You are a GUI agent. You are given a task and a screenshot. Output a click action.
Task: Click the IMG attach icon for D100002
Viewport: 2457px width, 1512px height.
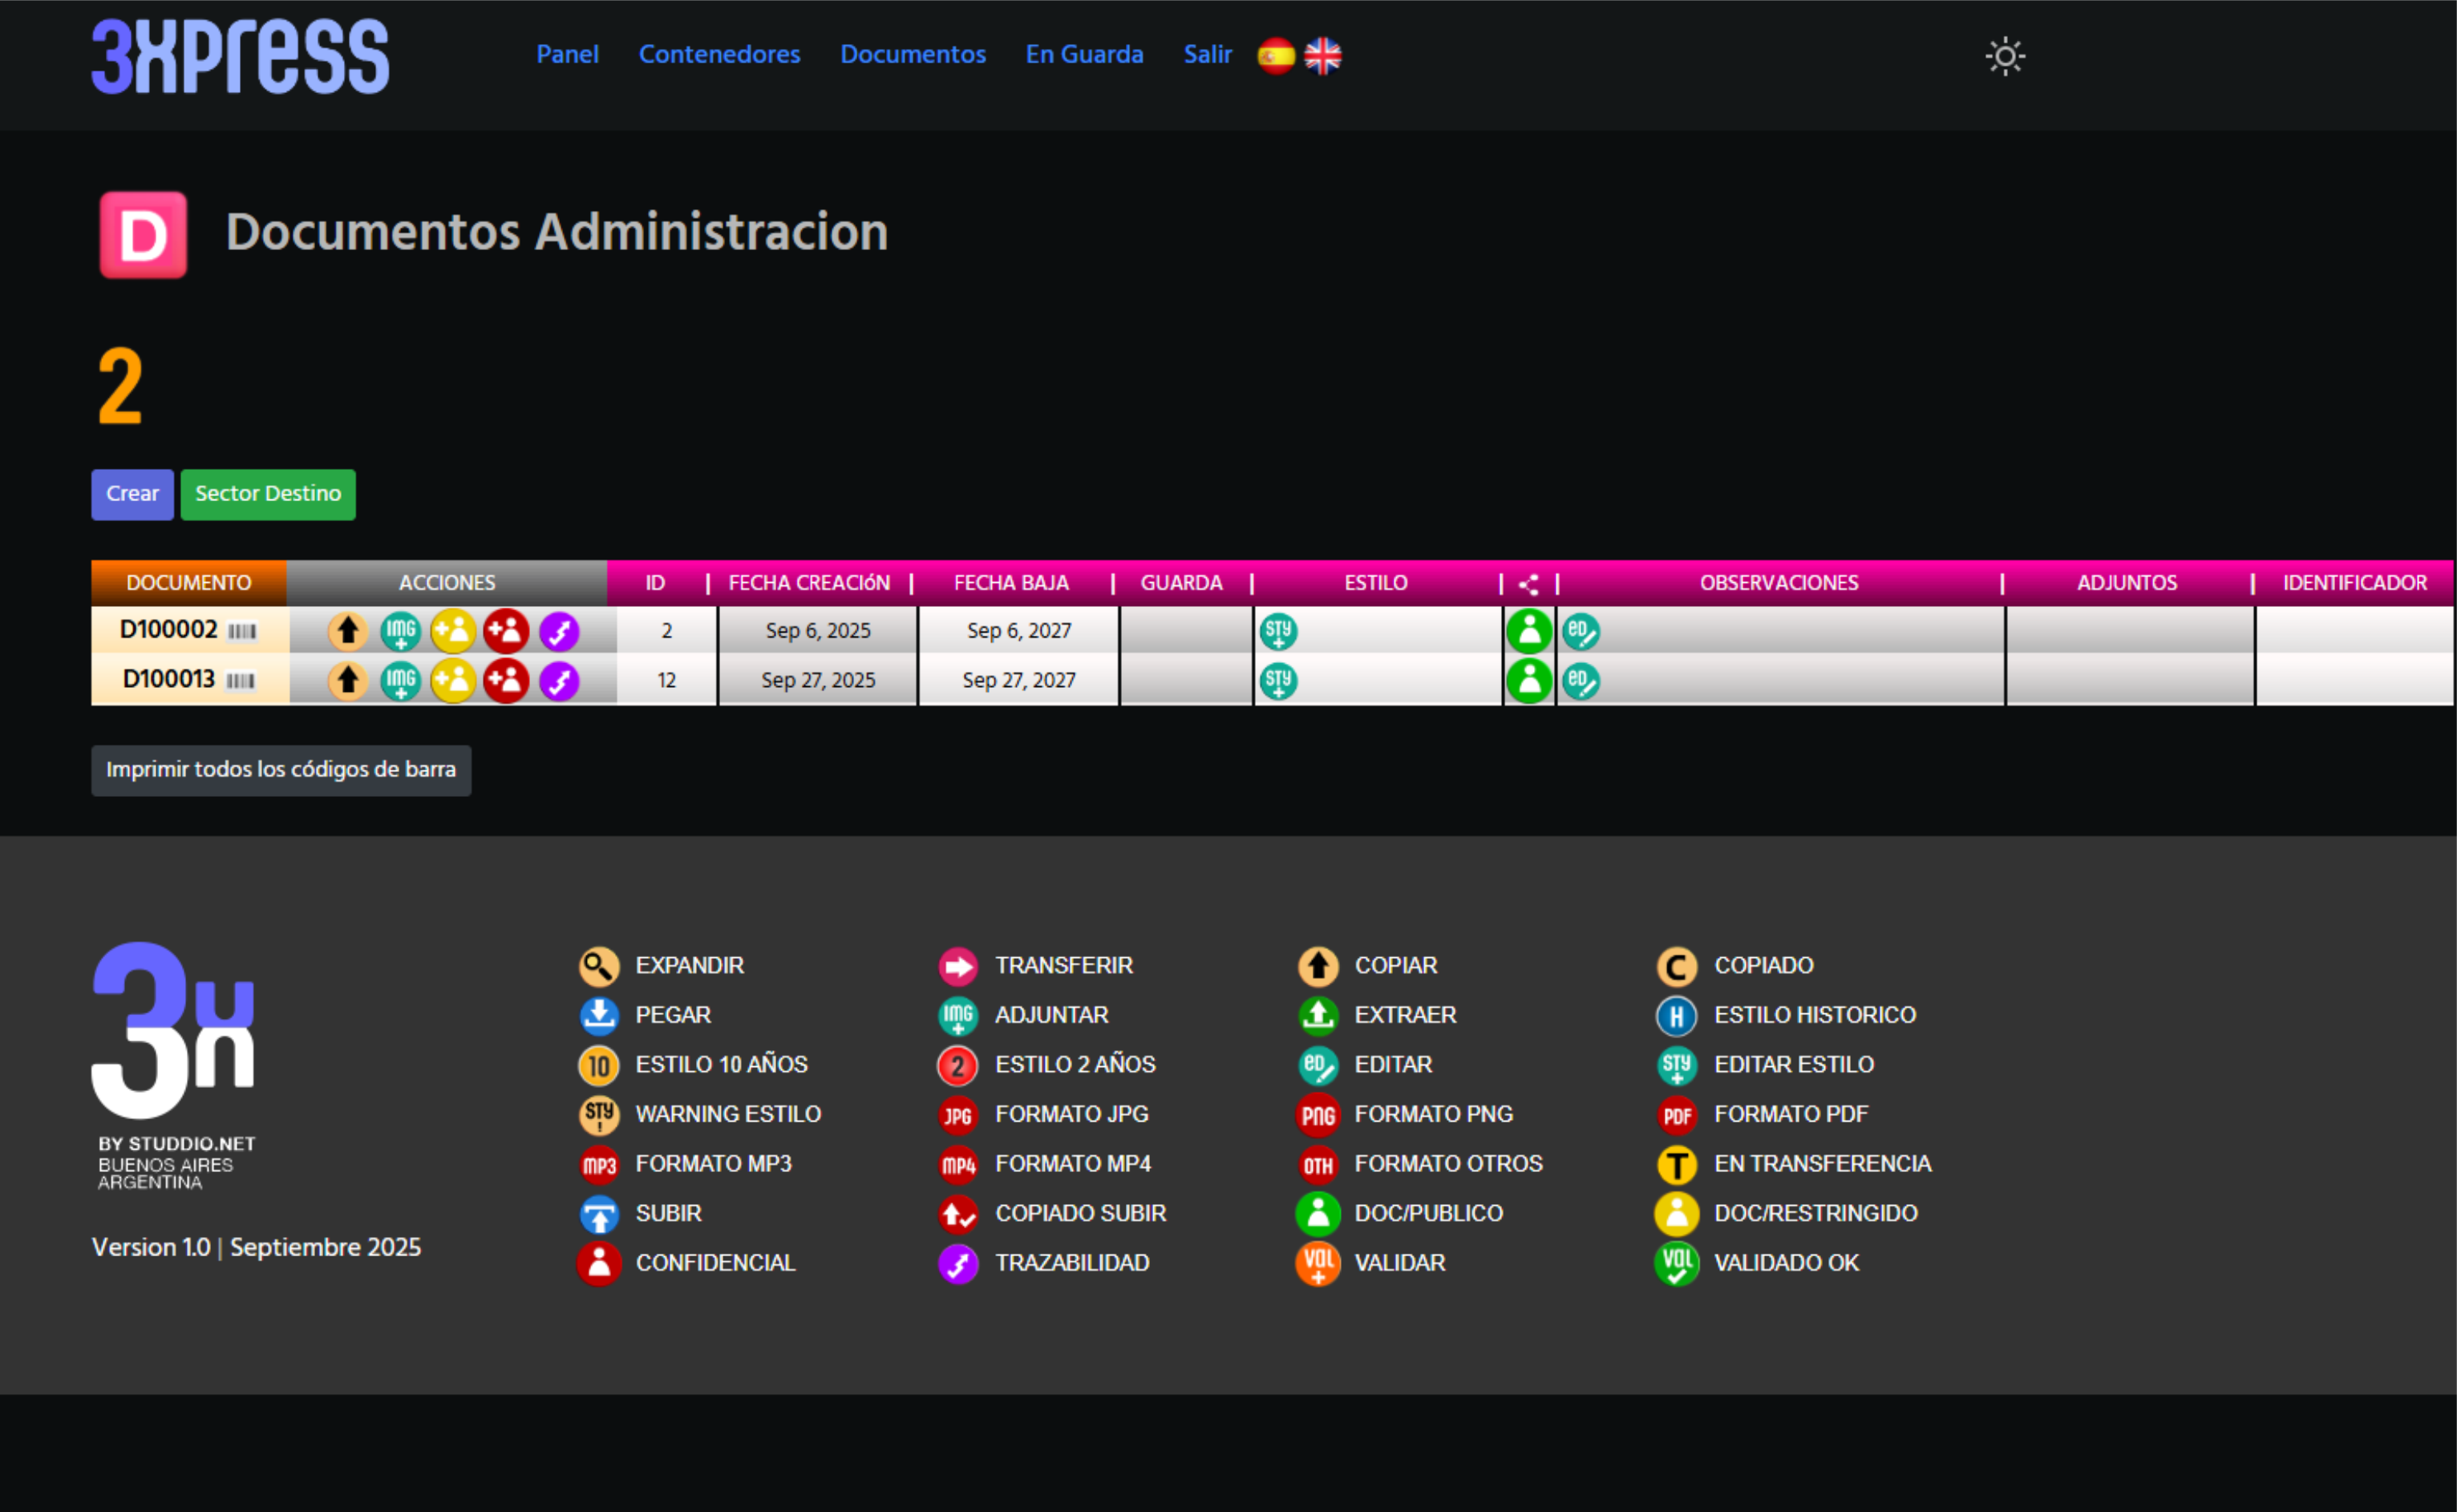[400, 631]
